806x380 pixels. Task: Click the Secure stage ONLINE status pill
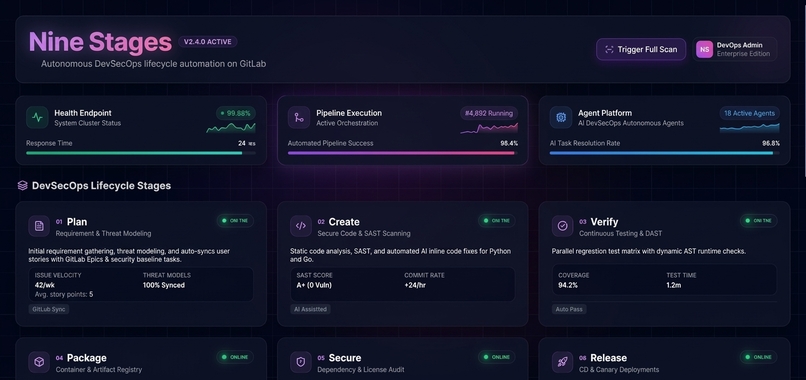tap(497, 357)
